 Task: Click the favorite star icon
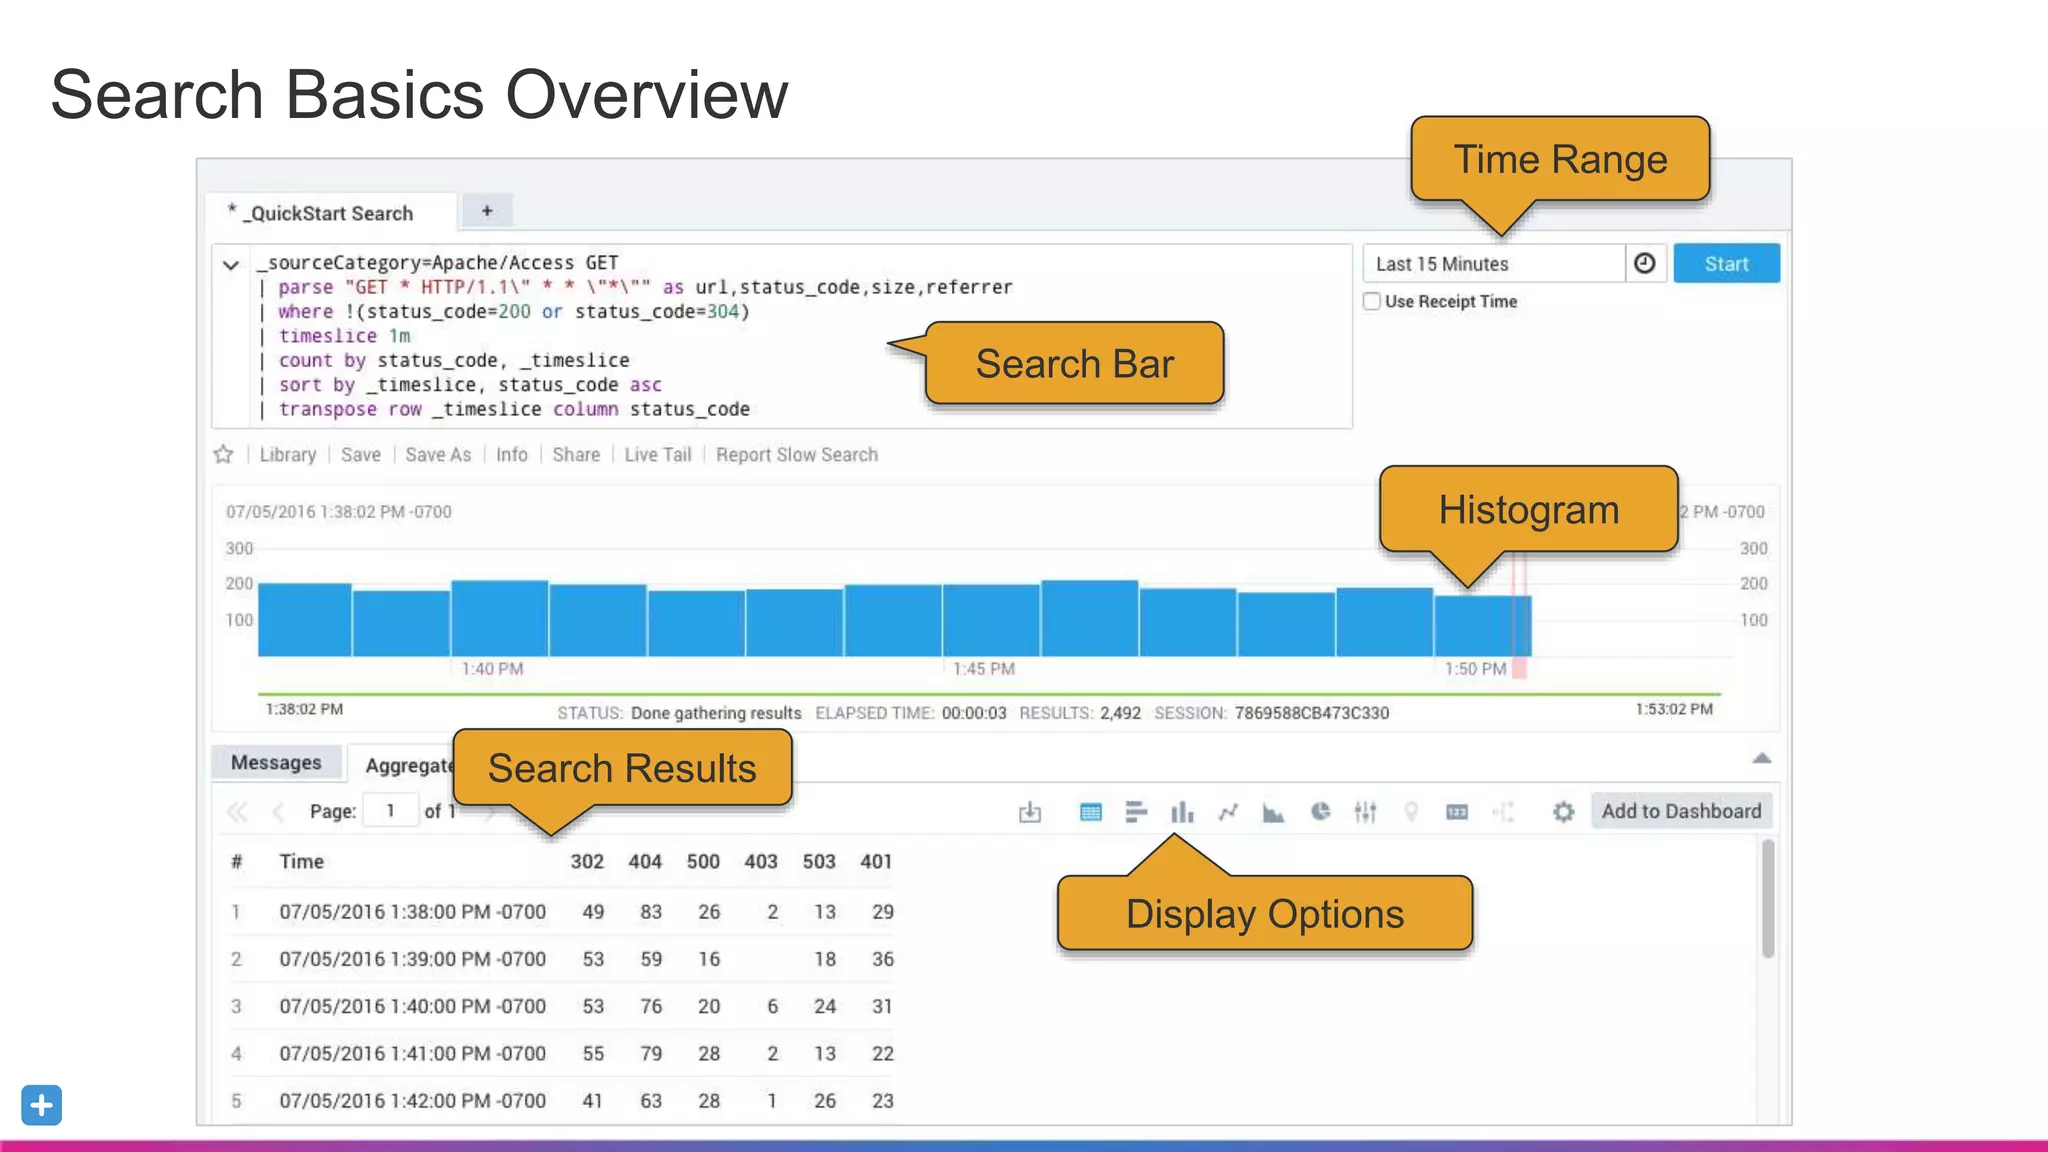223,455
